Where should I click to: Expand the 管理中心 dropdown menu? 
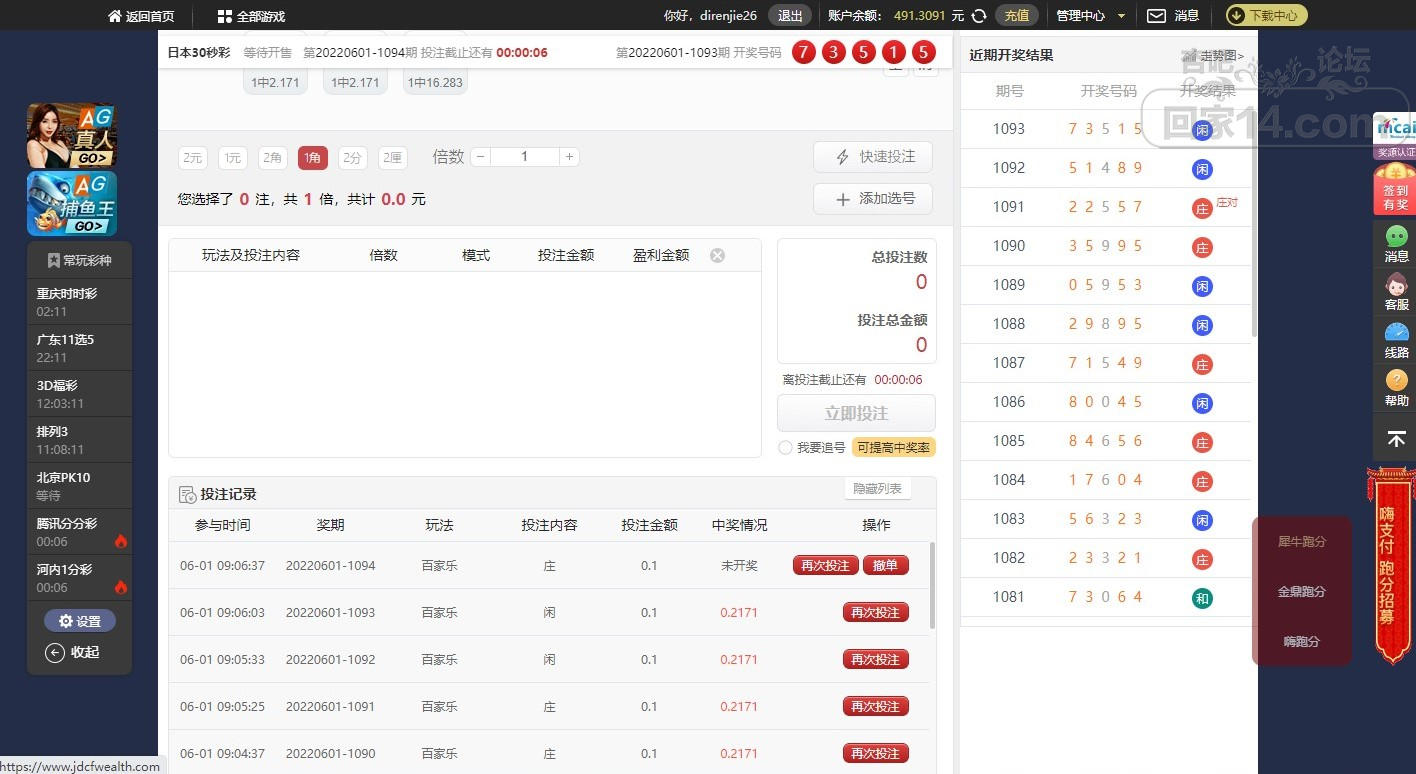tap(1091, 16)
